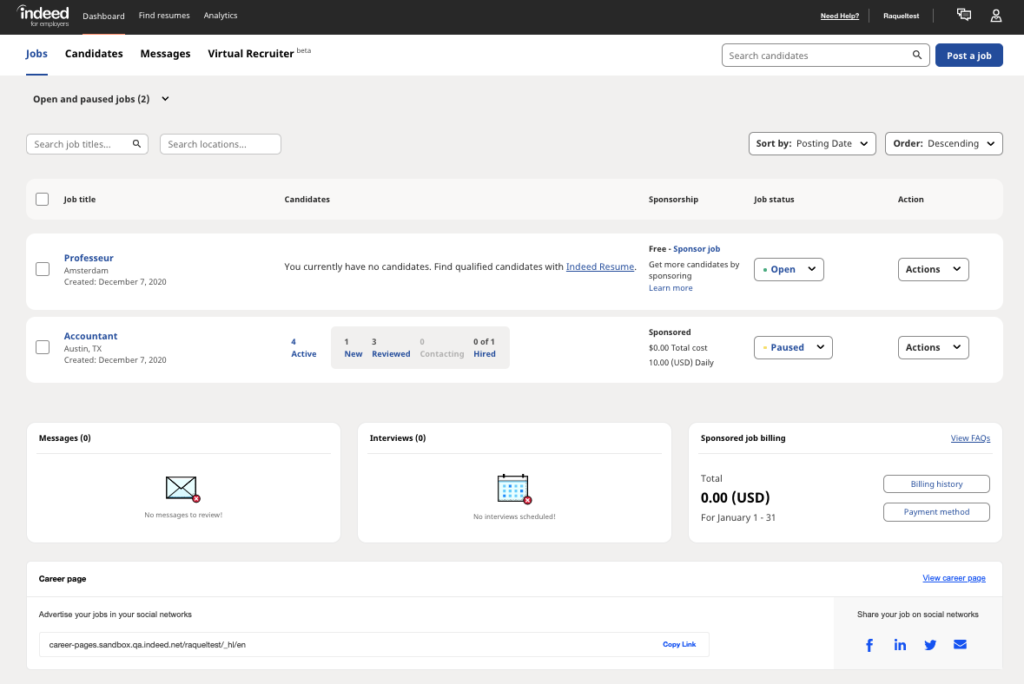Screen dimensions: 1024x684
Task: Open the Order Descending dropdown
Action: point(944,144)
